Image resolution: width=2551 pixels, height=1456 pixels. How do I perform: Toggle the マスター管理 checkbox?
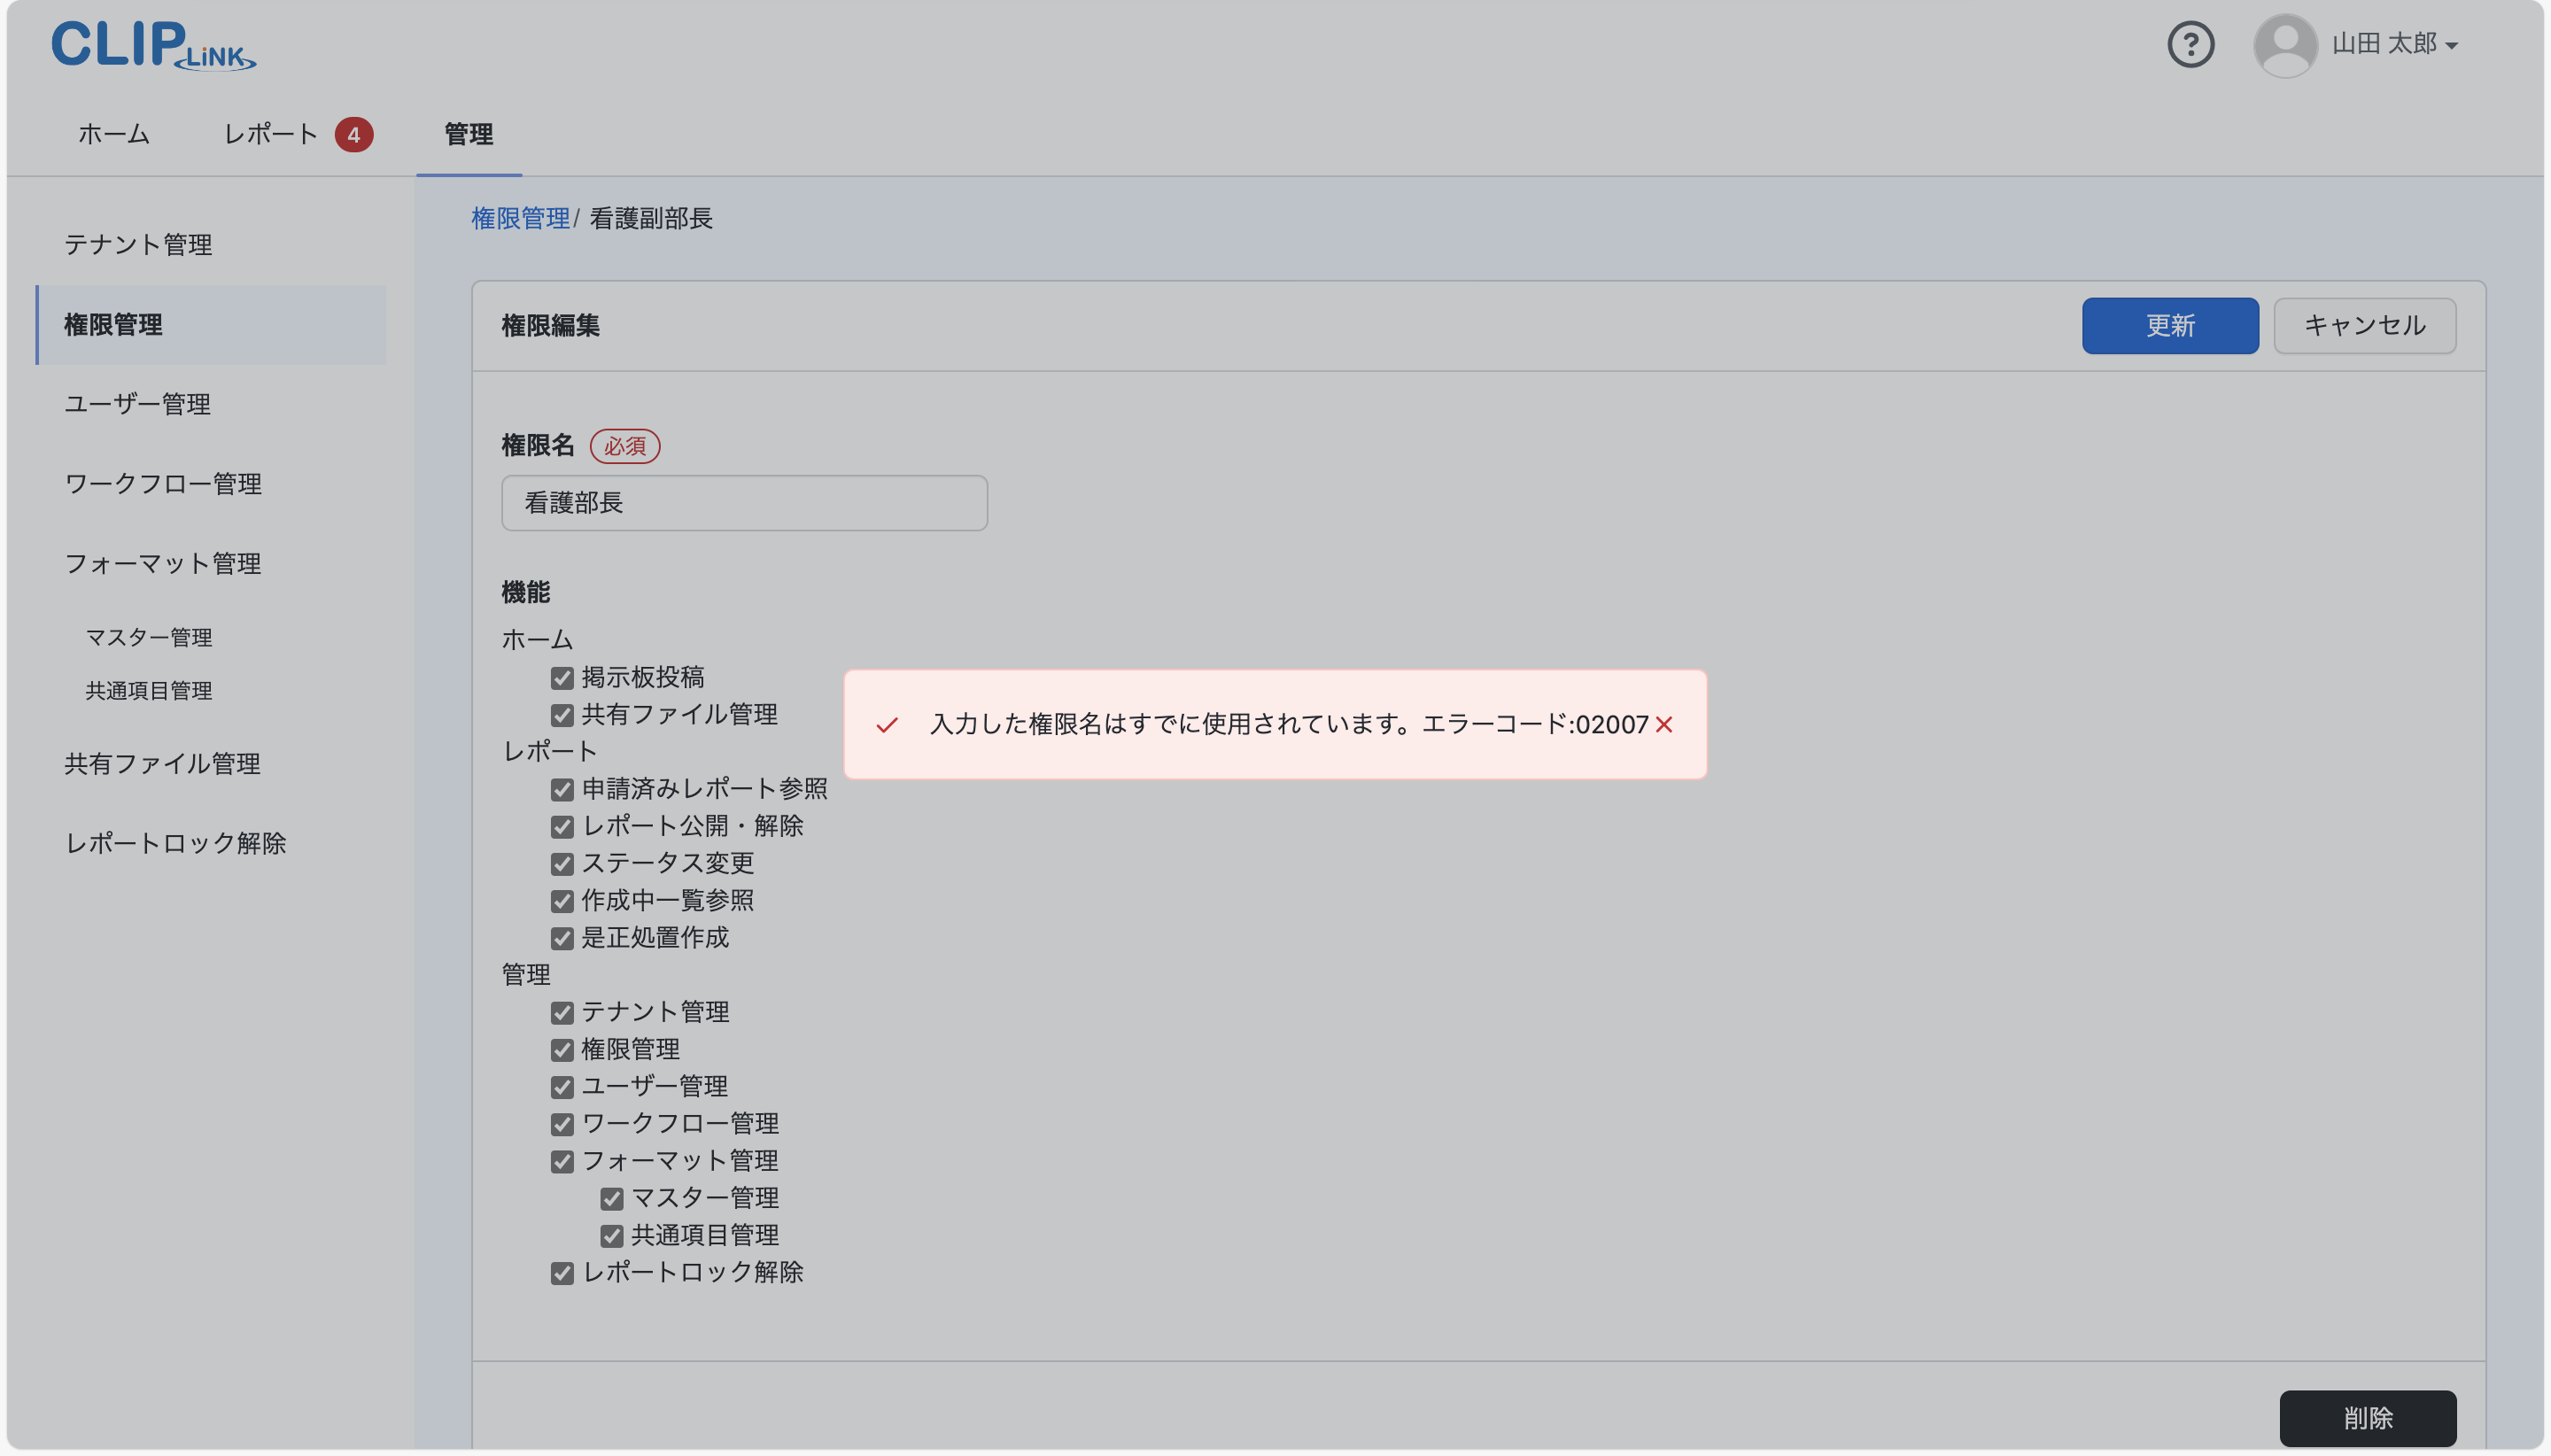612,1198
